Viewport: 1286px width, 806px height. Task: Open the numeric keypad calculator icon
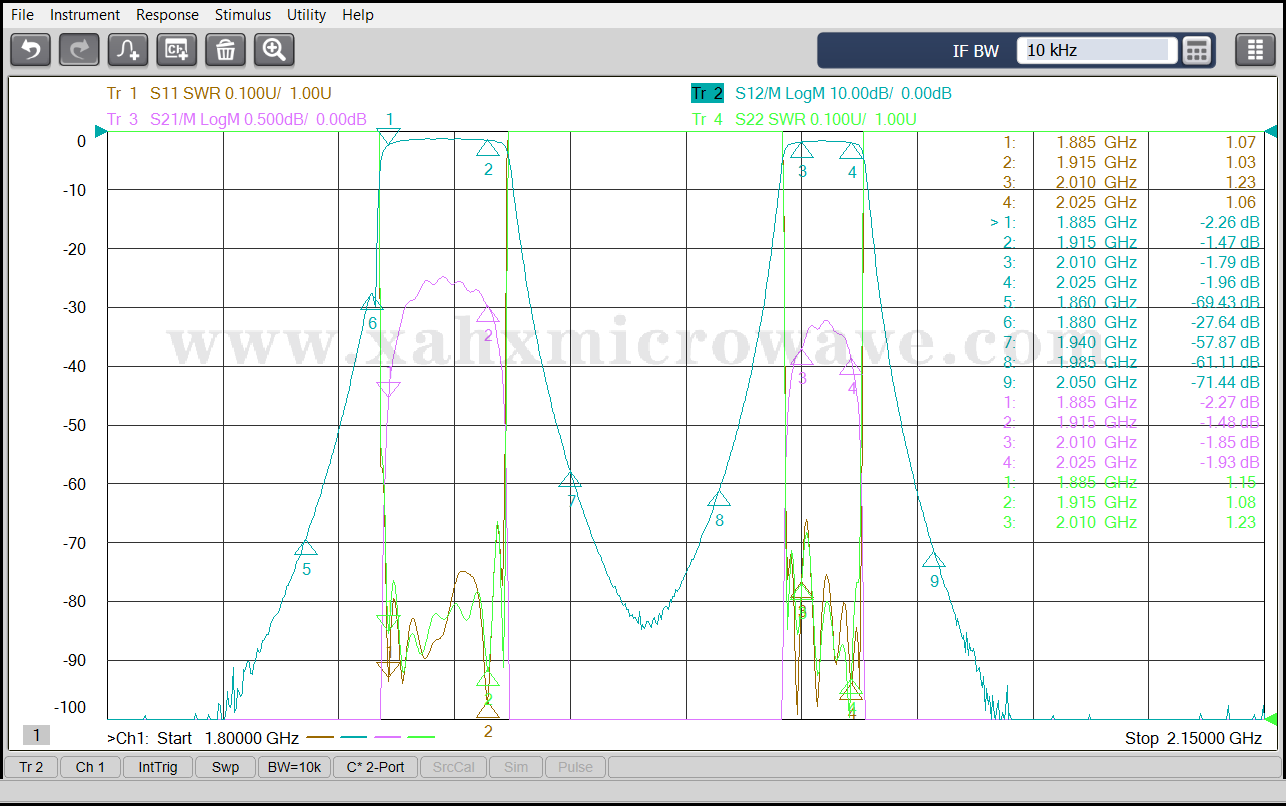tap(1197, 50)
